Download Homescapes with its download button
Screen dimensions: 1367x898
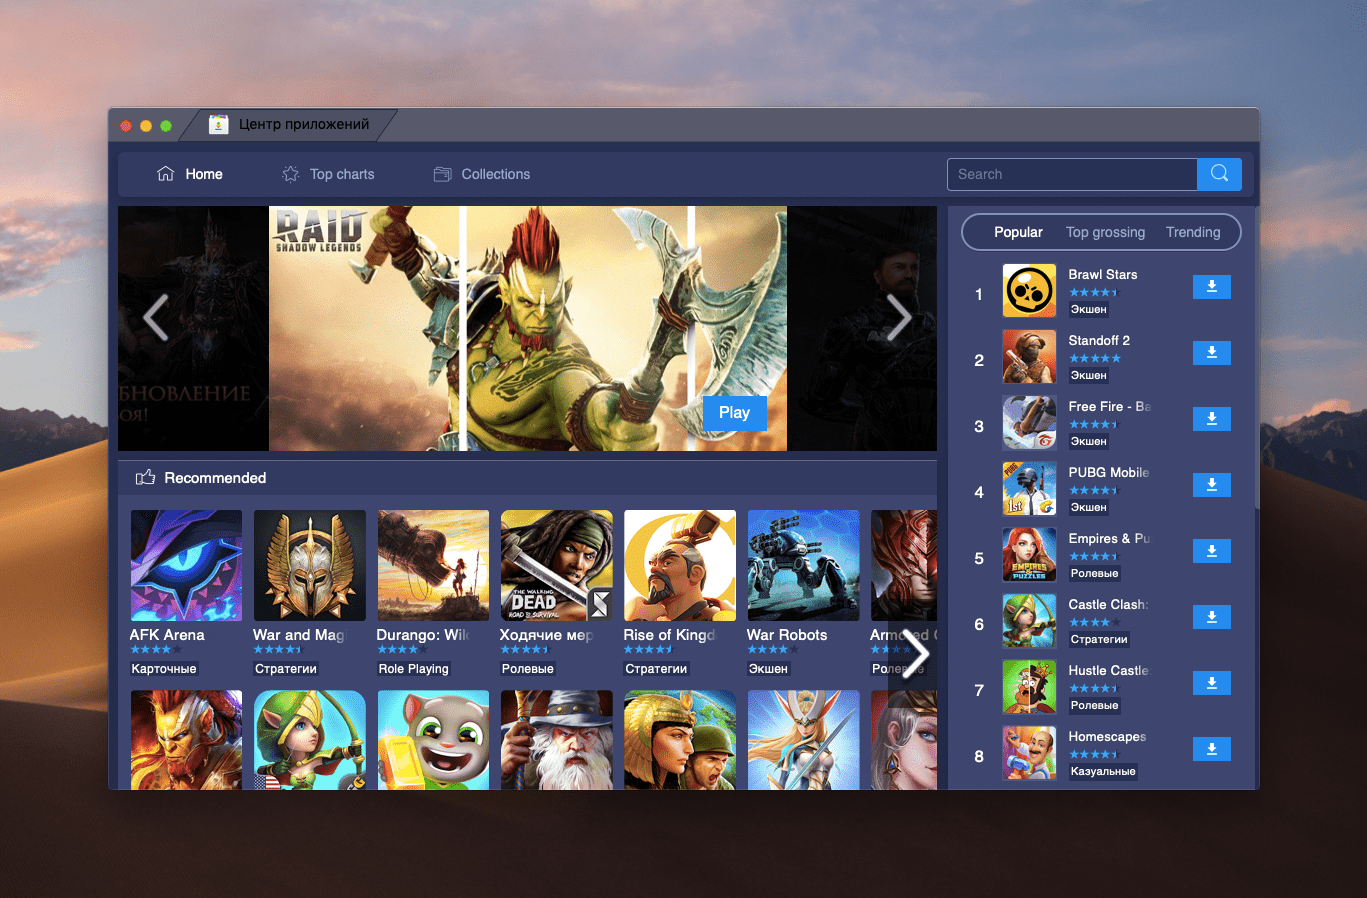[1211, 749]
